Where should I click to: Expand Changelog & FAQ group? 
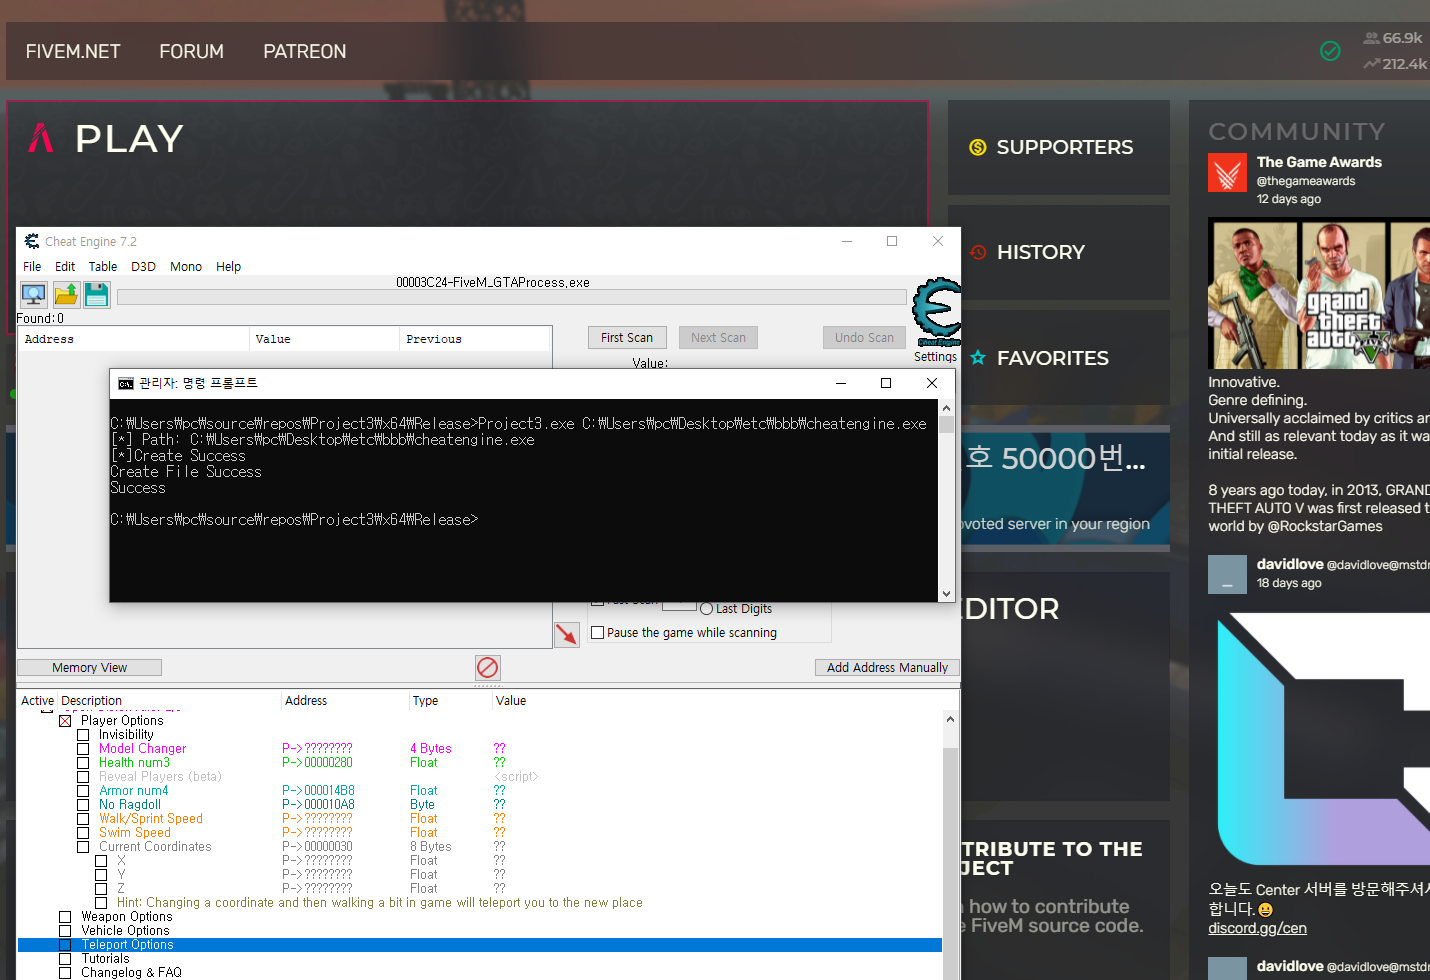pos(65,973)
